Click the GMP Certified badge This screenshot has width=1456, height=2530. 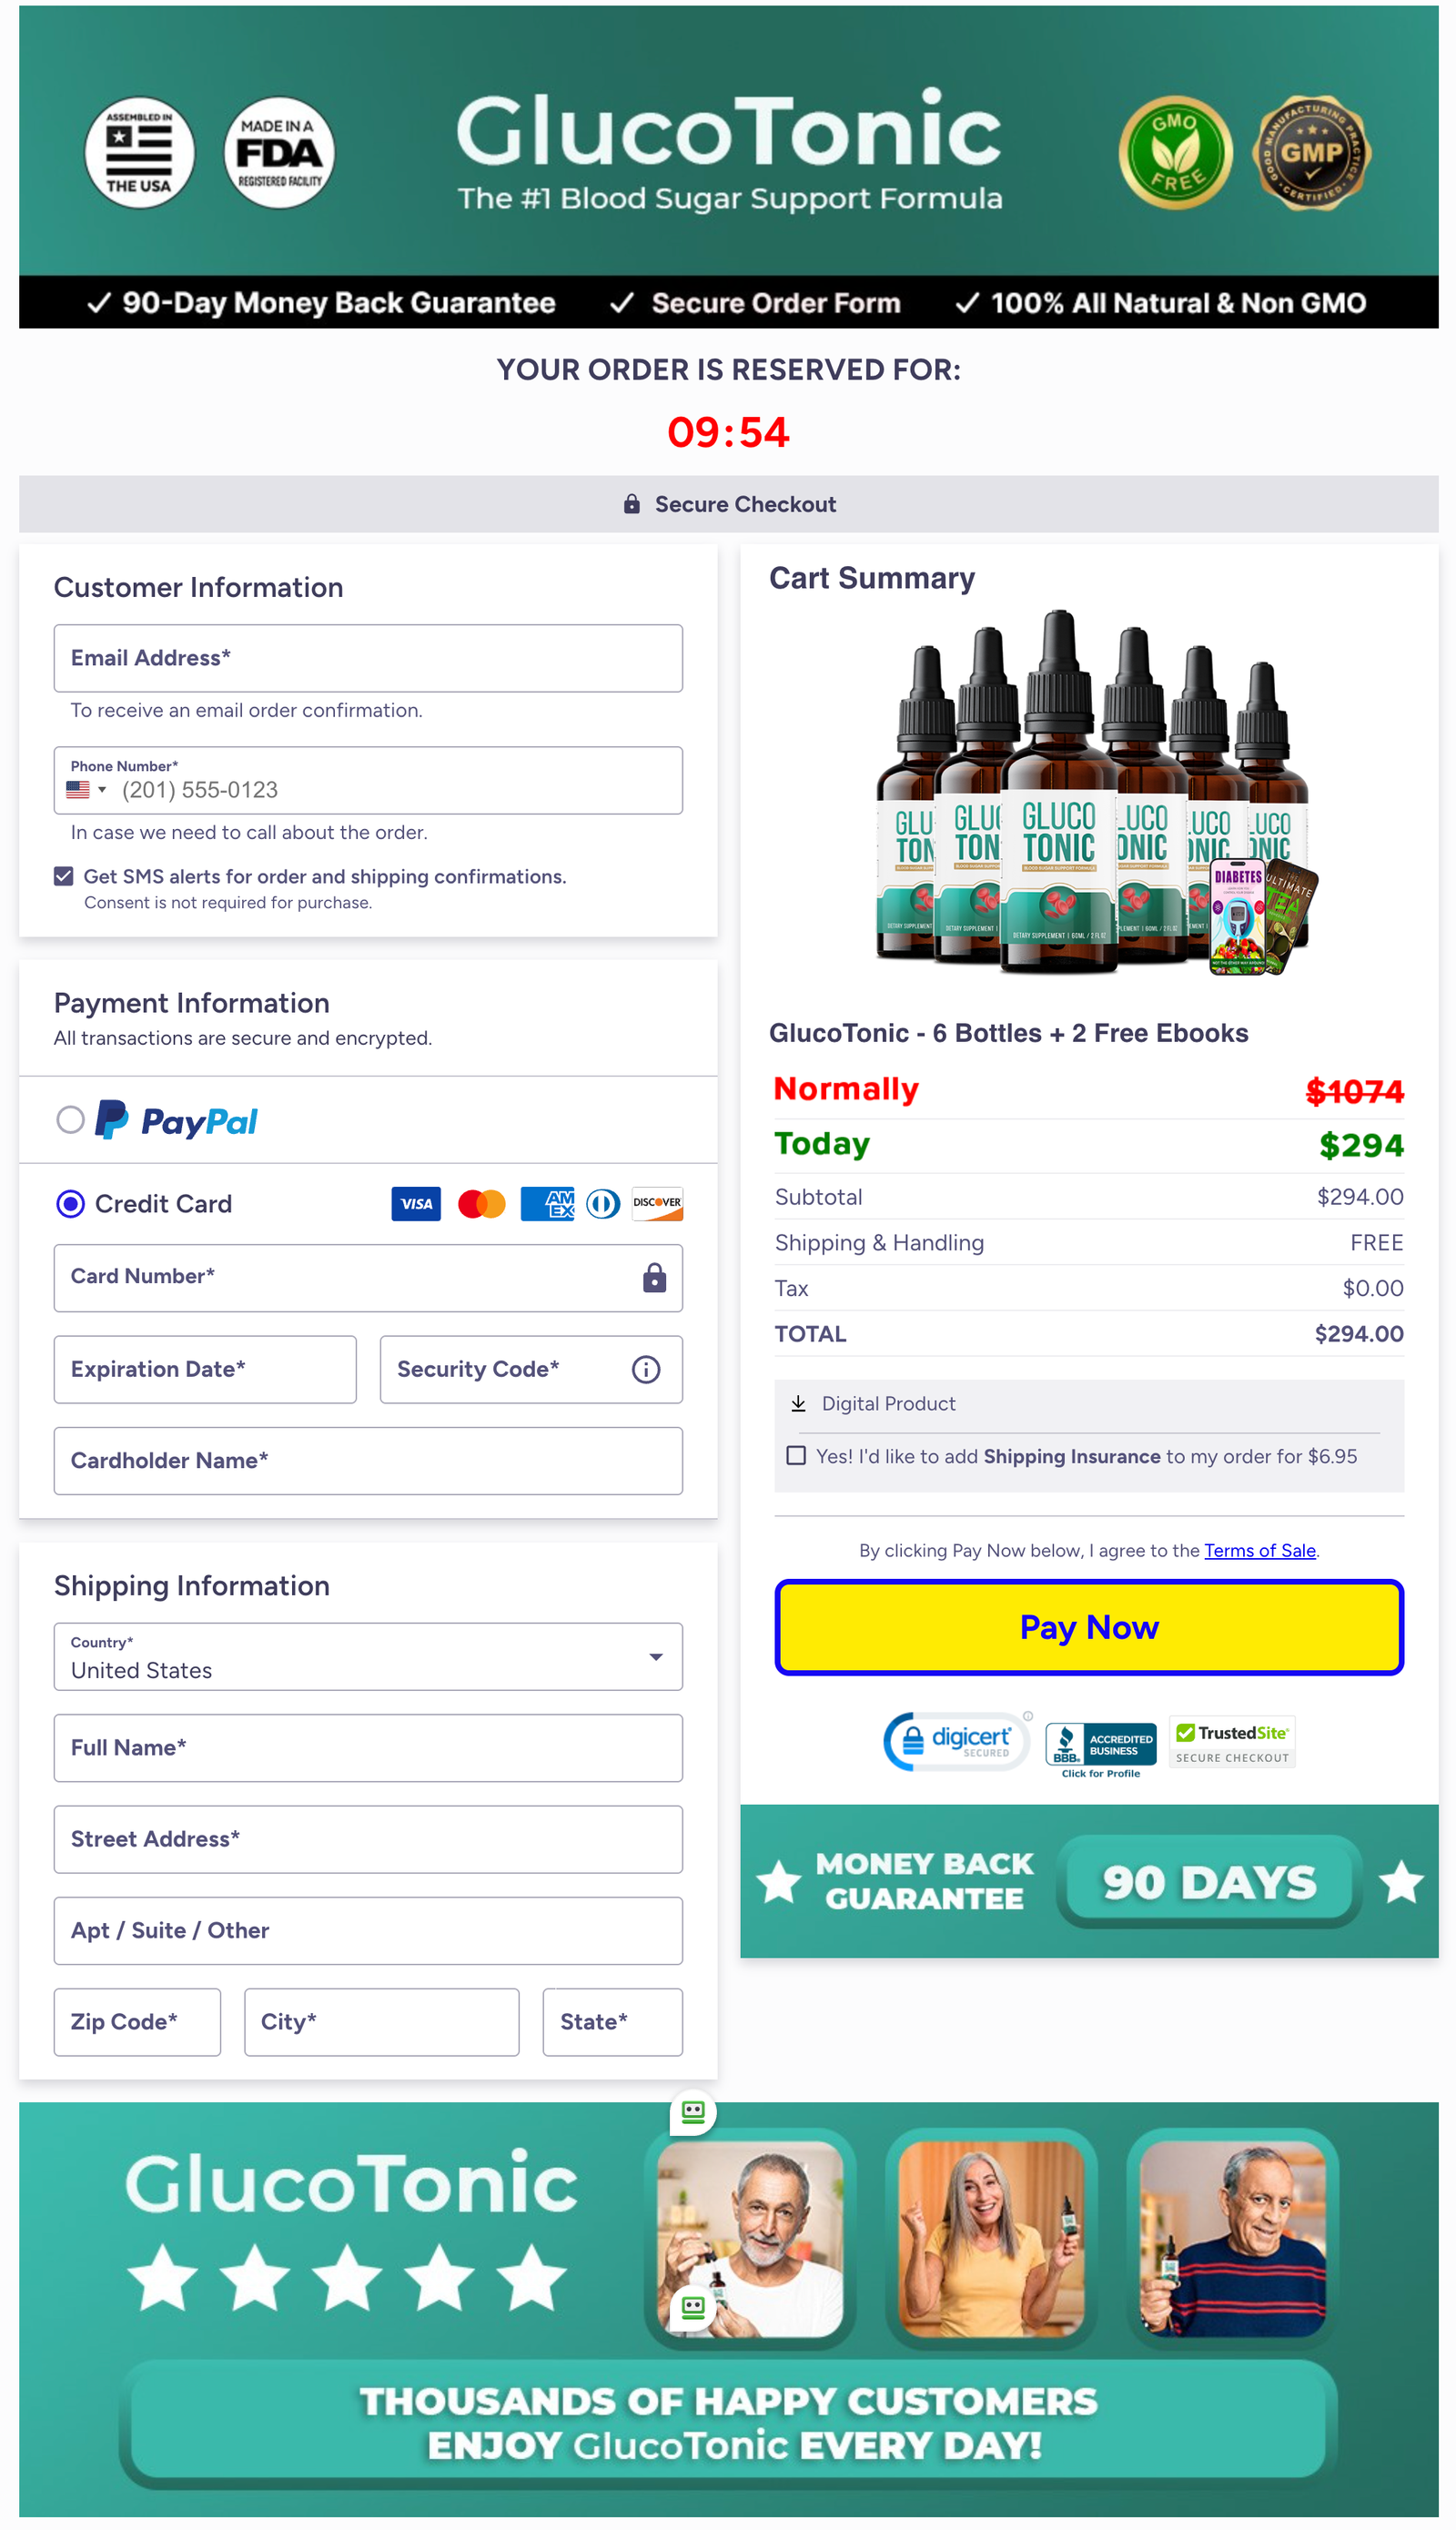point(1311,153)
